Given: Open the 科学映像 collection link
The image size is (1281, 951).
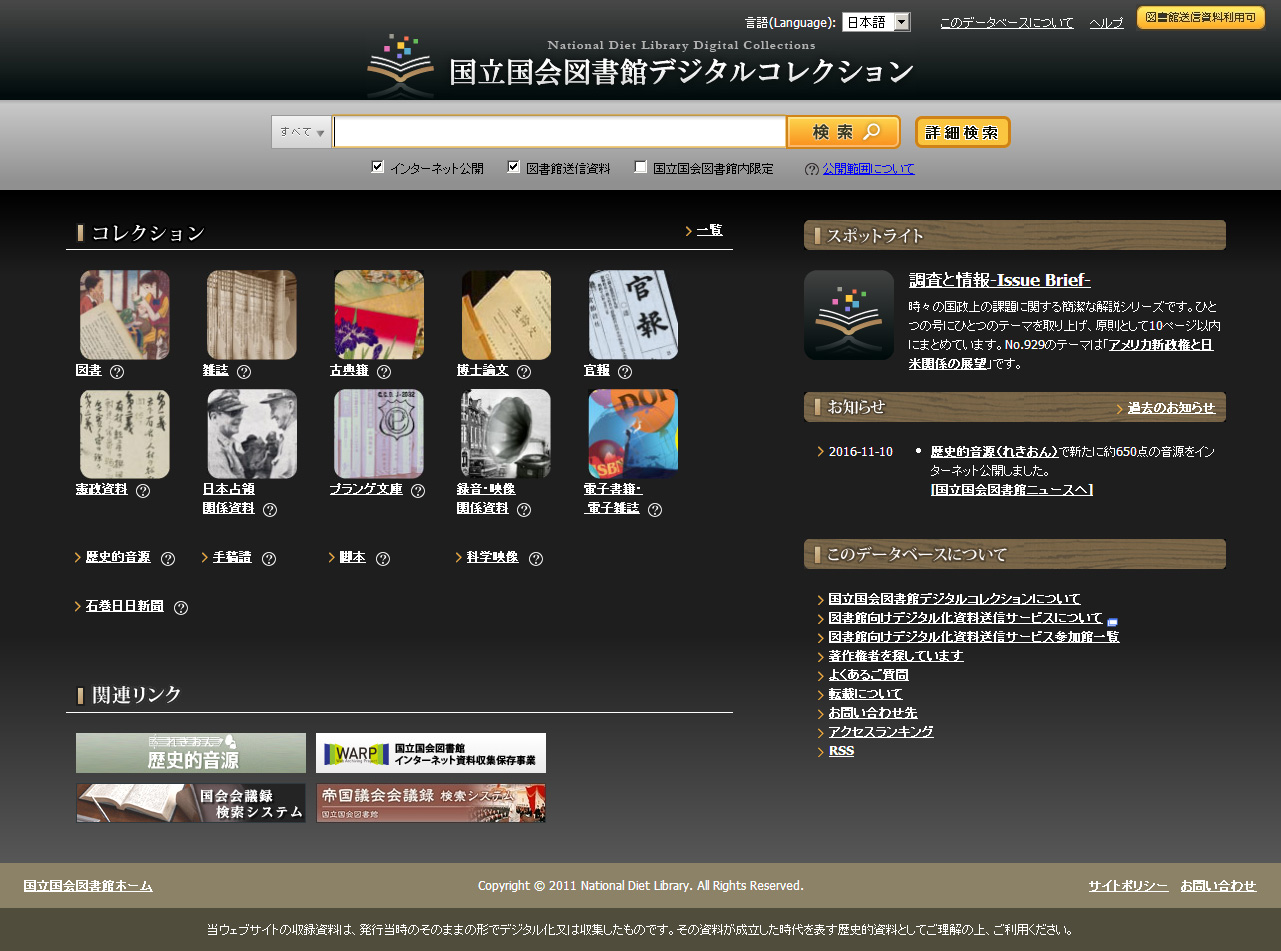Looking at the screenshot, I should click(x=492, y=557).
